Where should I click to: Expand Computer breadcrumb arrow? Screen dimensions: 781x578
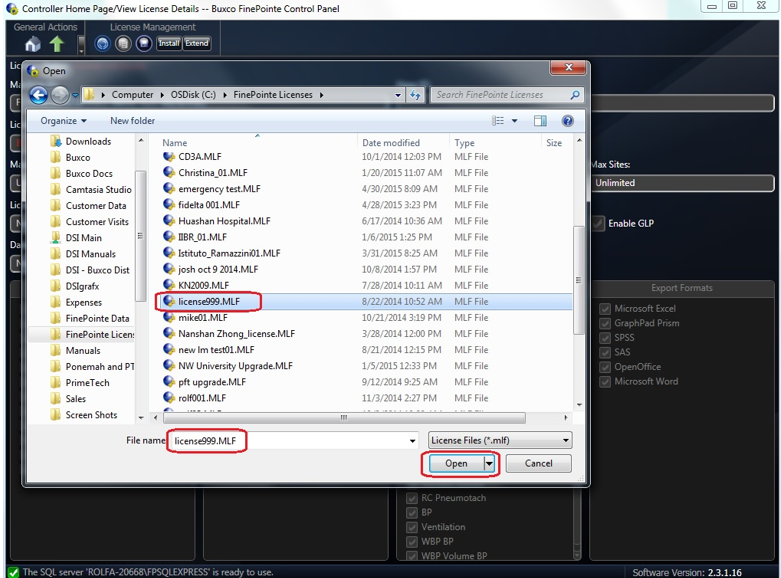(162, 95)
